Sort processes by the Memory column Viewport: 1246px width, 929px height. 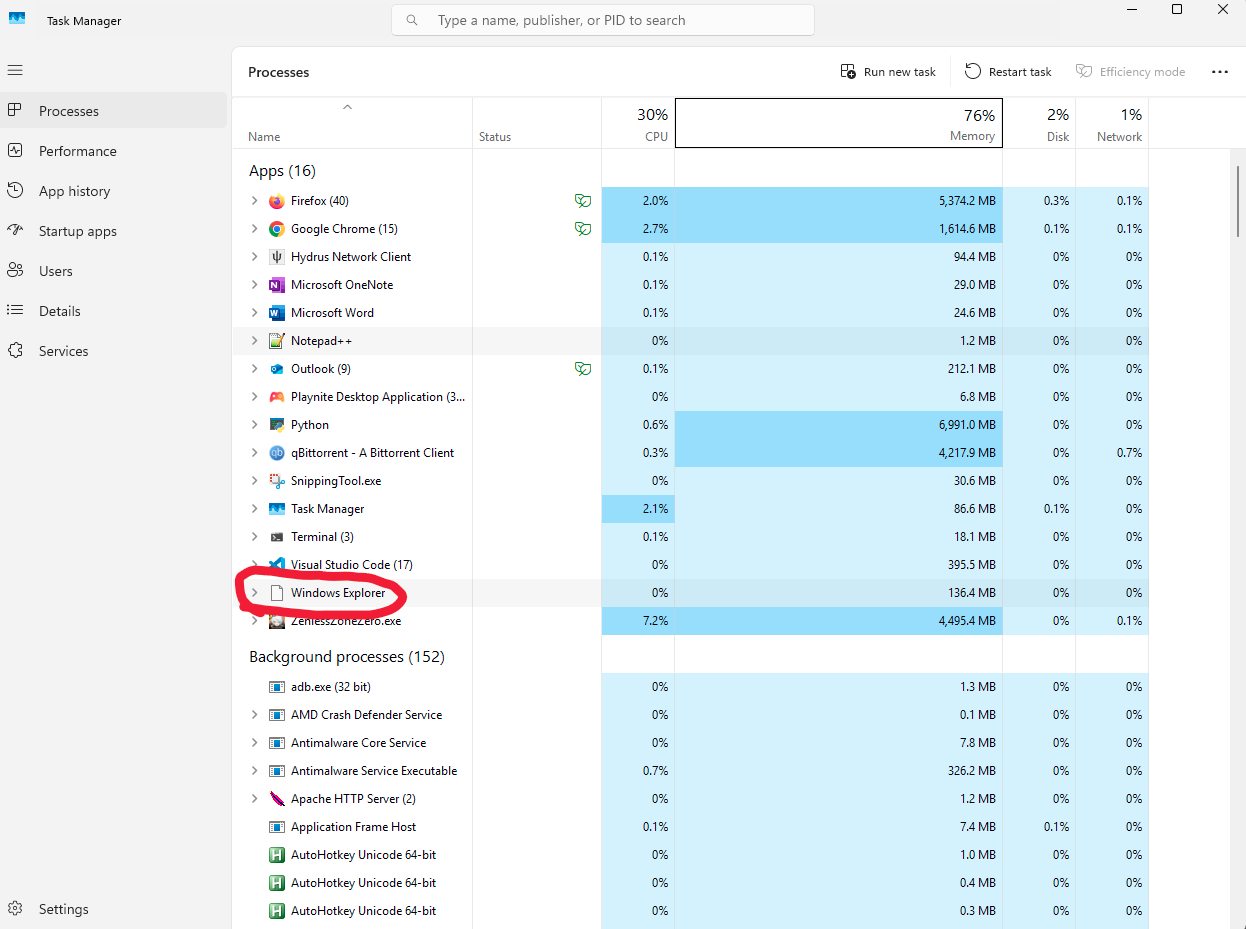[x=839, y=123]
